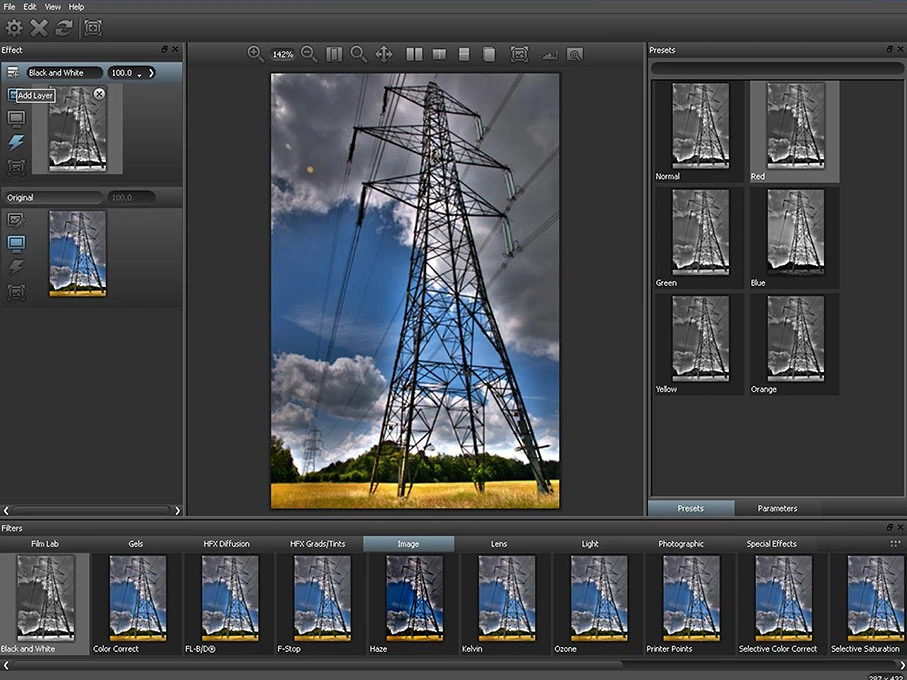Image resolution: width=907 pixels, height=680 pixels.
Task: Click the refresh icon in the top toolbar
Action: tap(63, 28)
